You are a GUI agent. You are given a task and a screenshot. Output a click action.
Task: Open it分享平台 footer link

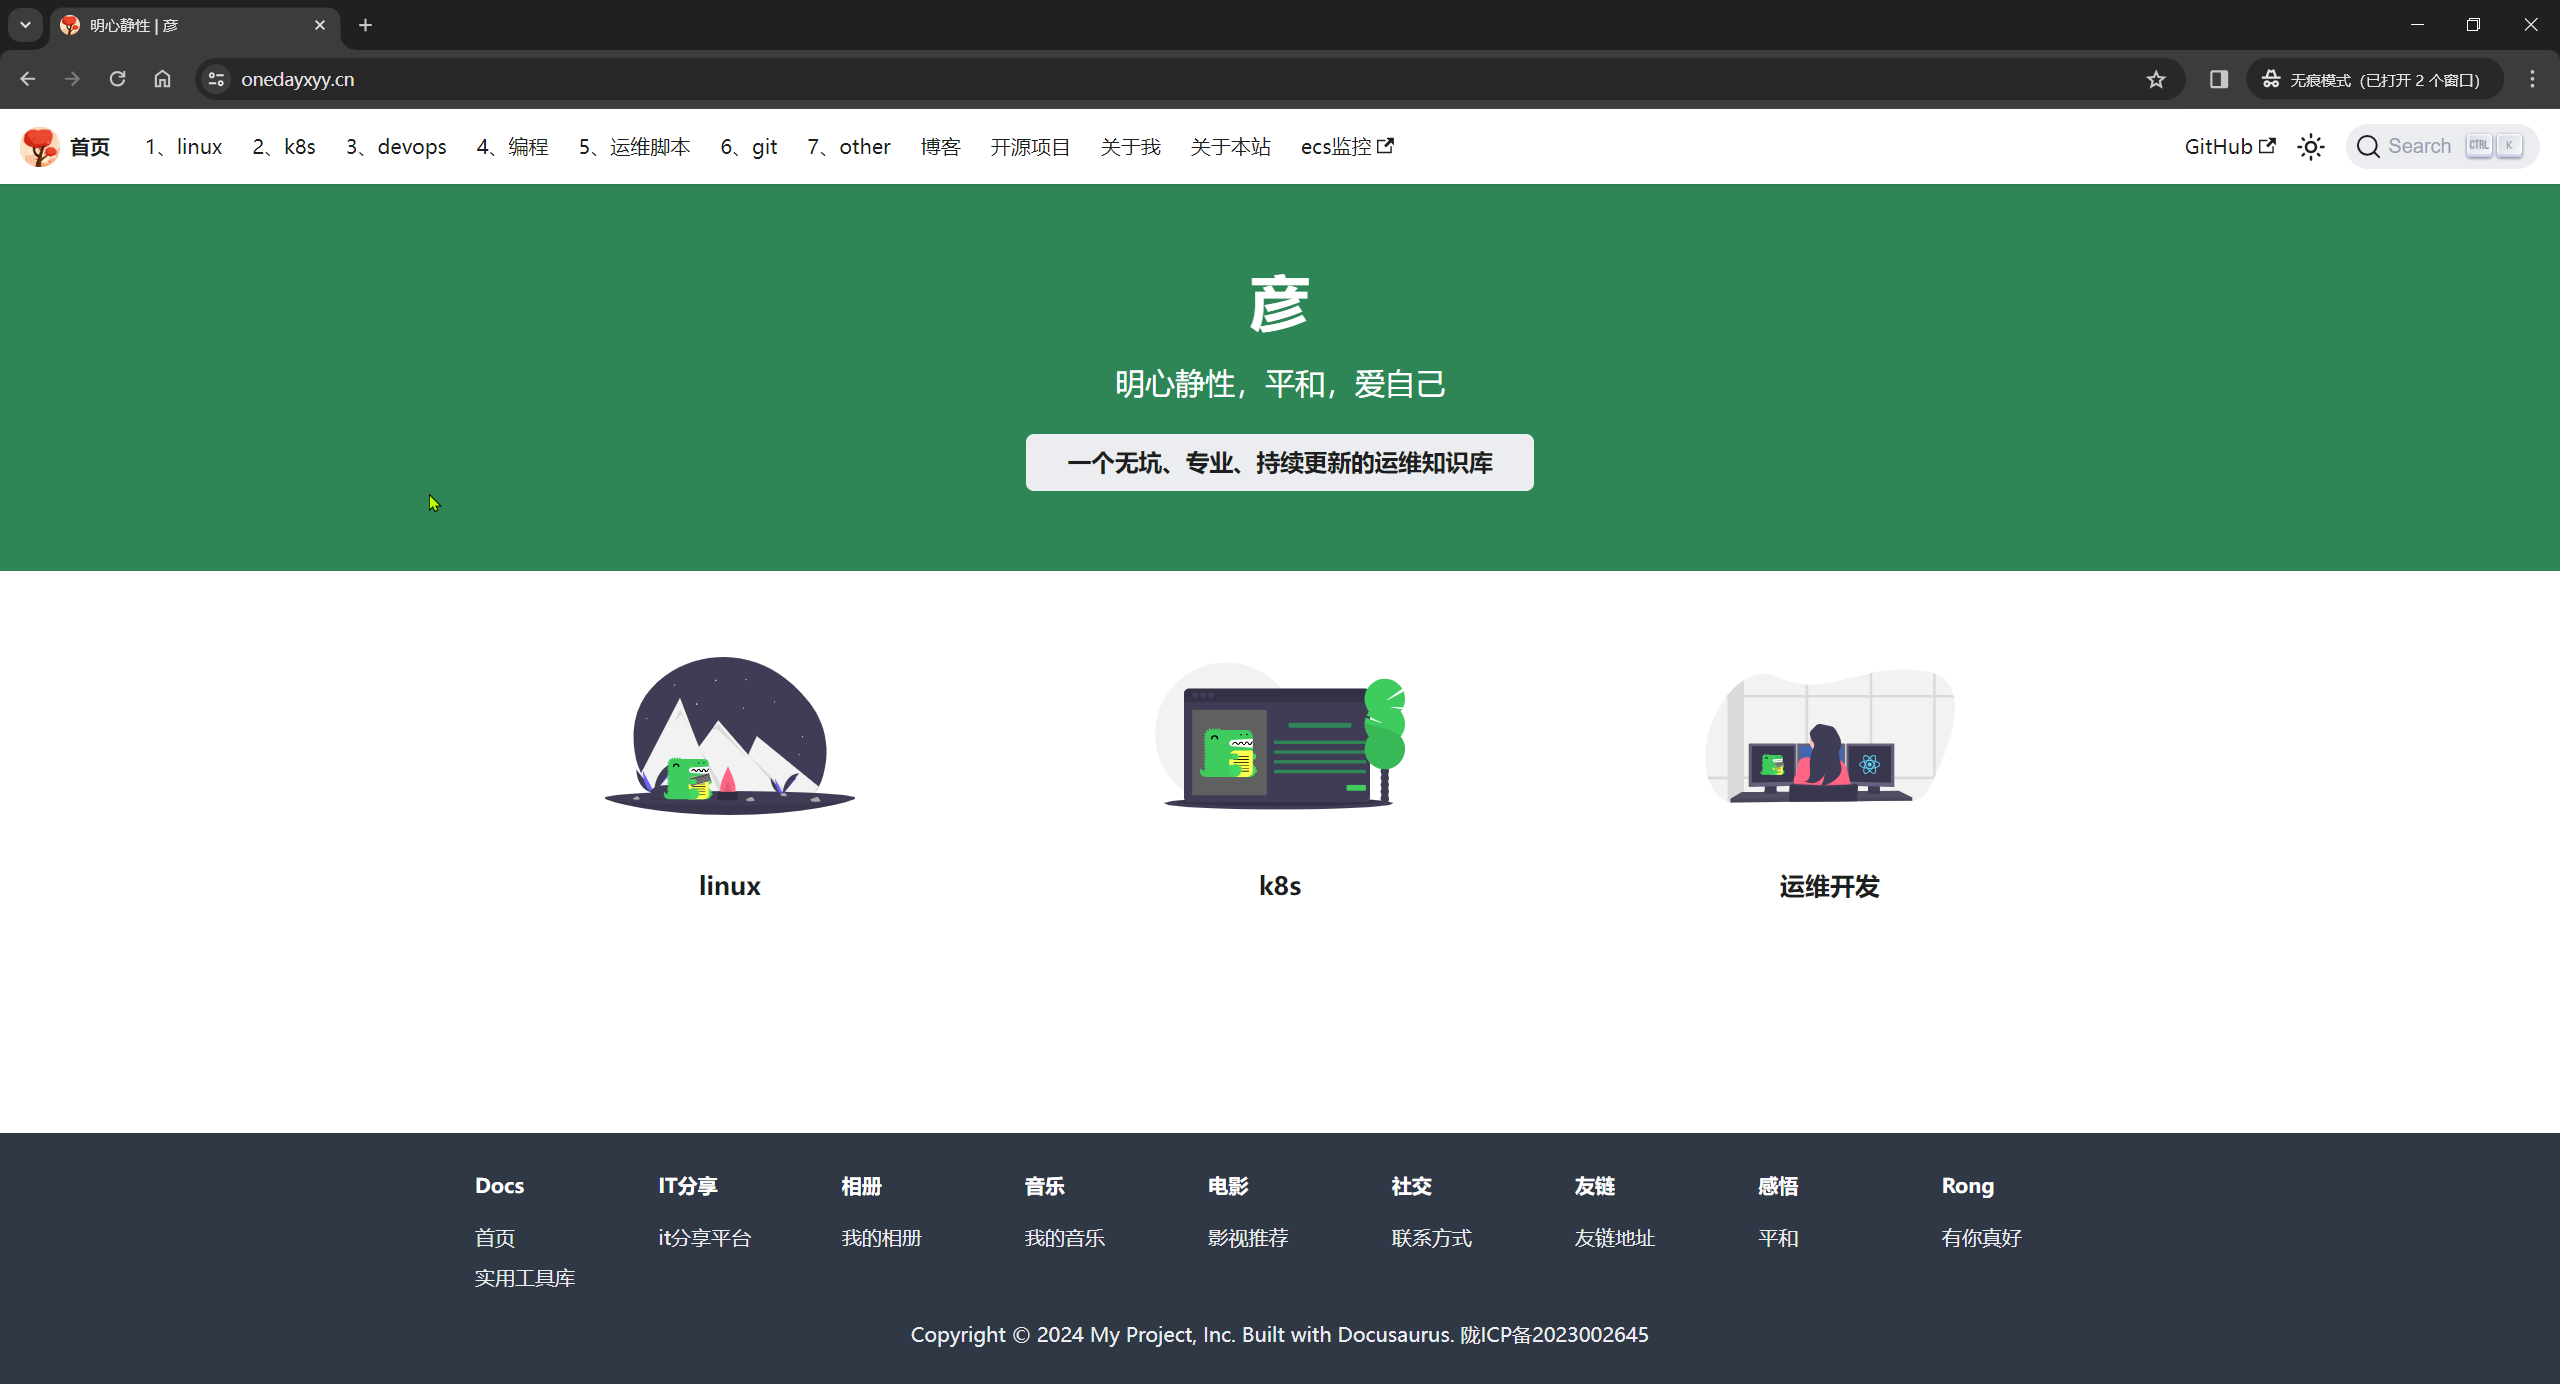pos(705,1238)
